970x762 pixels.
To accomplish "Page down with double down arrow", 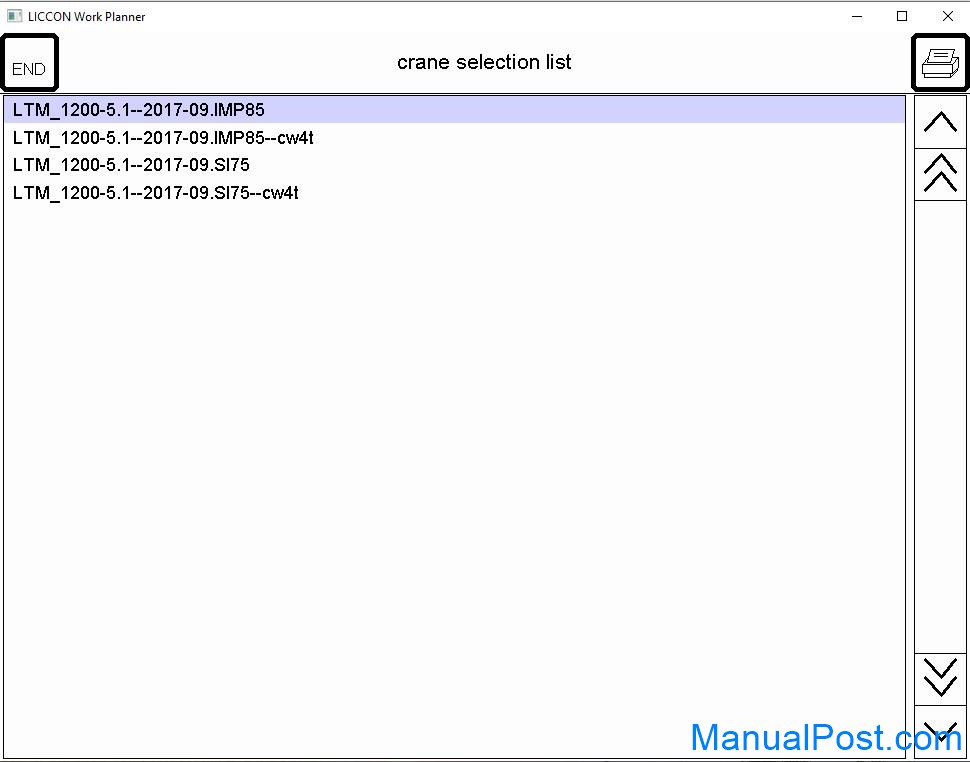I will (x=940, y=679).
